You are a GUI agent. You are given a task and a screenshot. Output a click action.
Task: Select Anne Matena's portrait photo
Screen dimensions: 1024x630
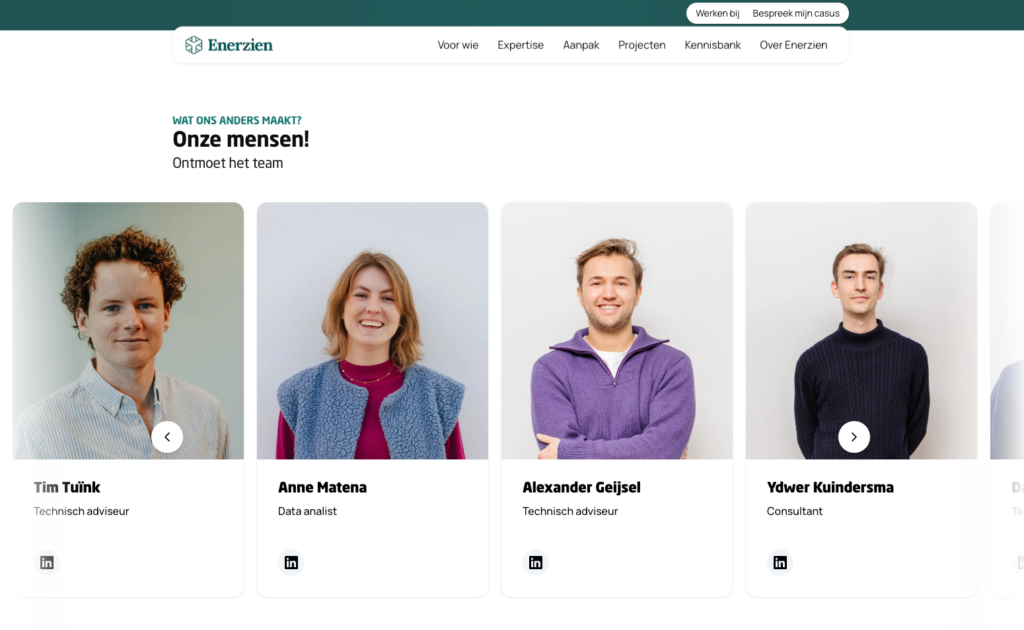pos(372,330)
